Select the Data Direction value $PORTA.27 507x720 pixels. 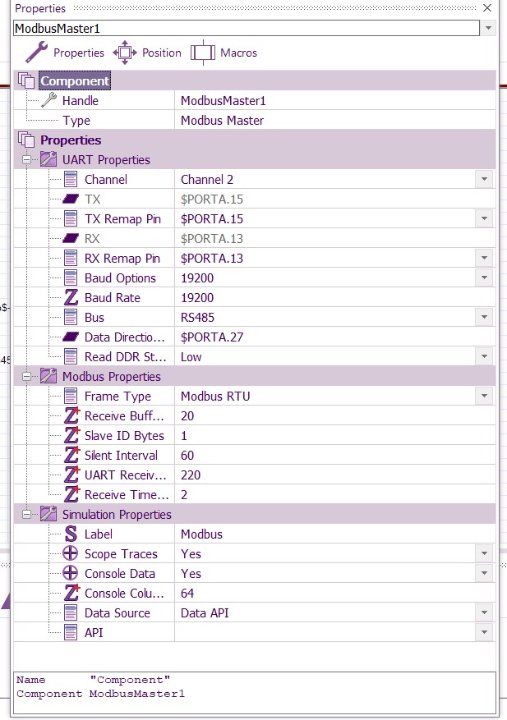tap(335, 337)
